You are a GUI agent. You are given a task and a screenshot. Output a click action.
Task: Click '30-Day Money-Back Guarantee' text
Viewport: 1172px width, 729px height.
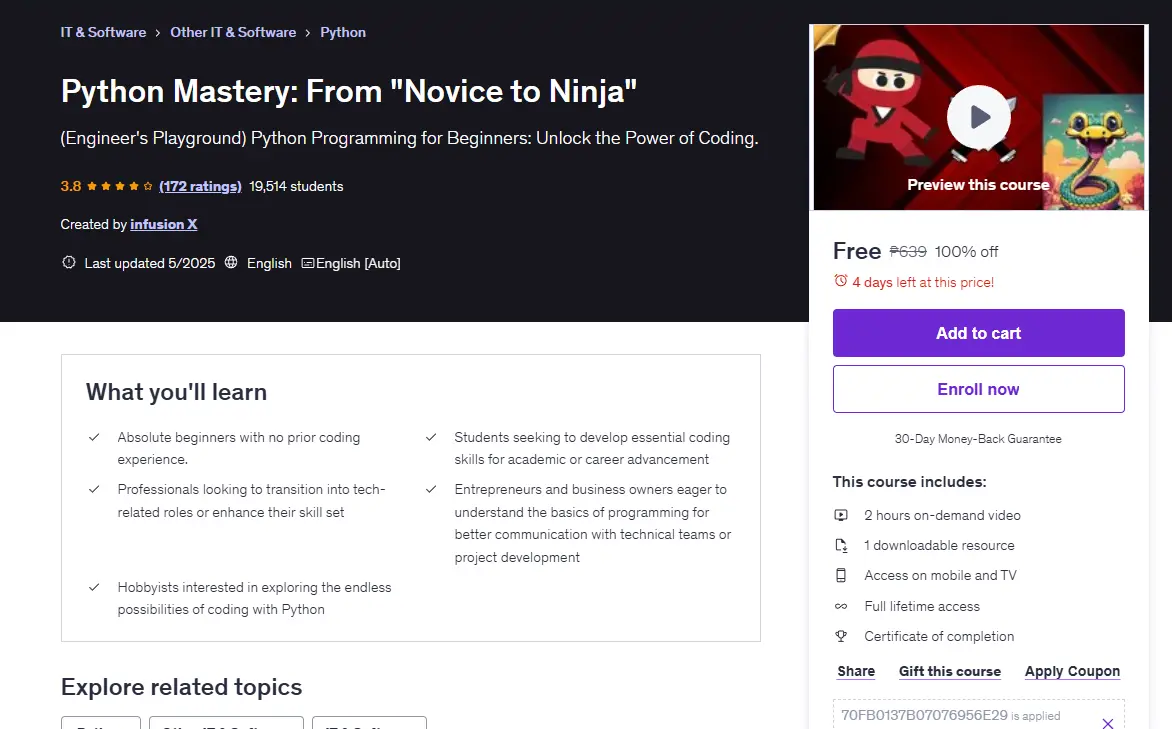978,439
